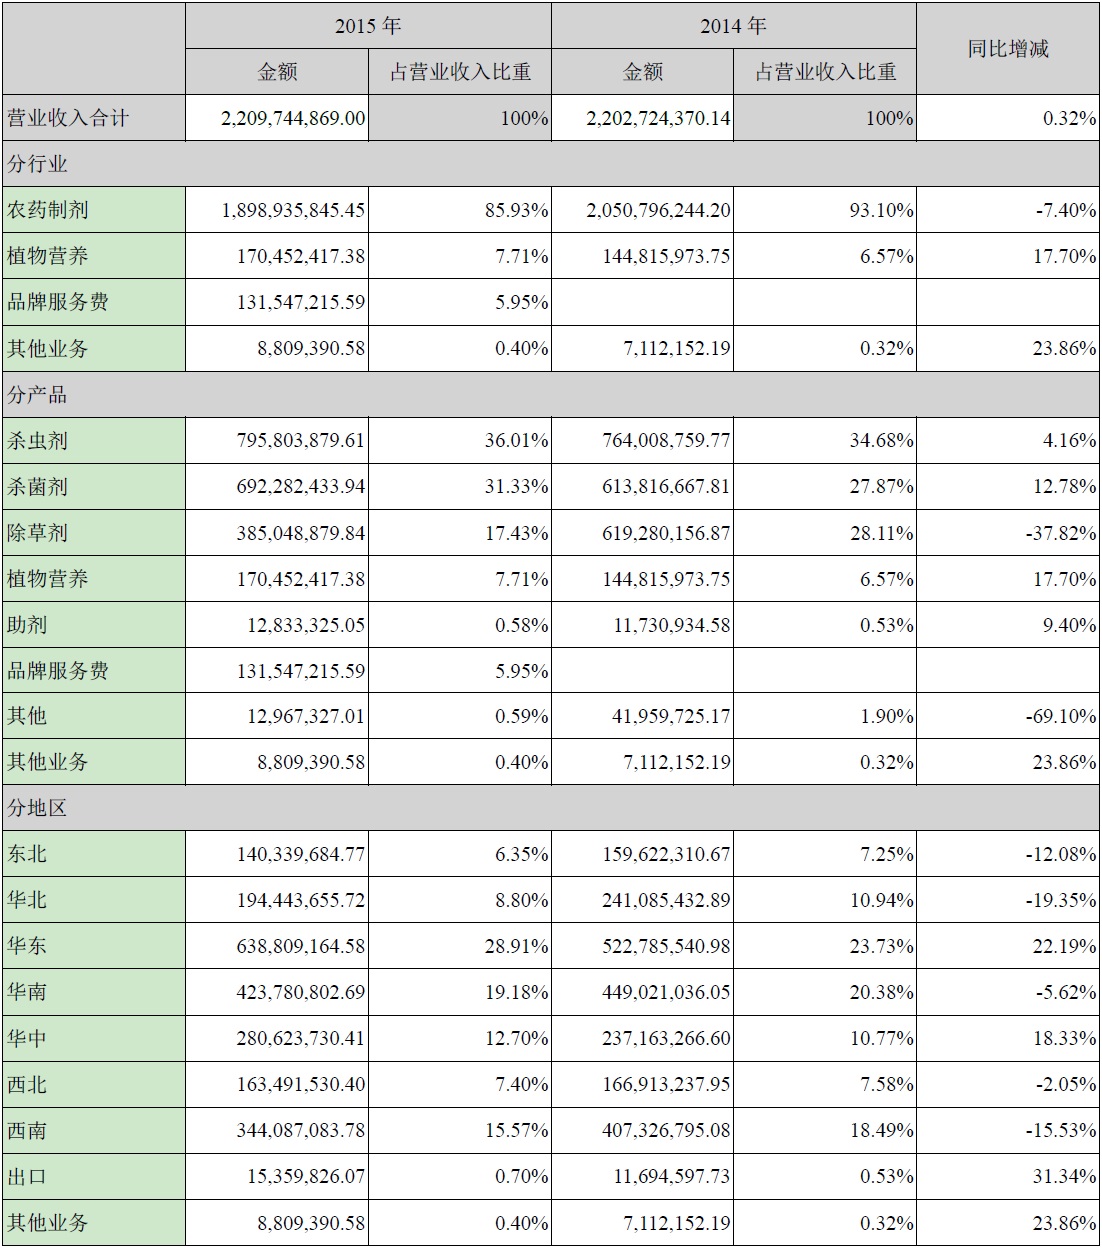Select the "杀虫剂" row label
Viewport: 1102px width, 1248px height.
[x=38, y=441]
